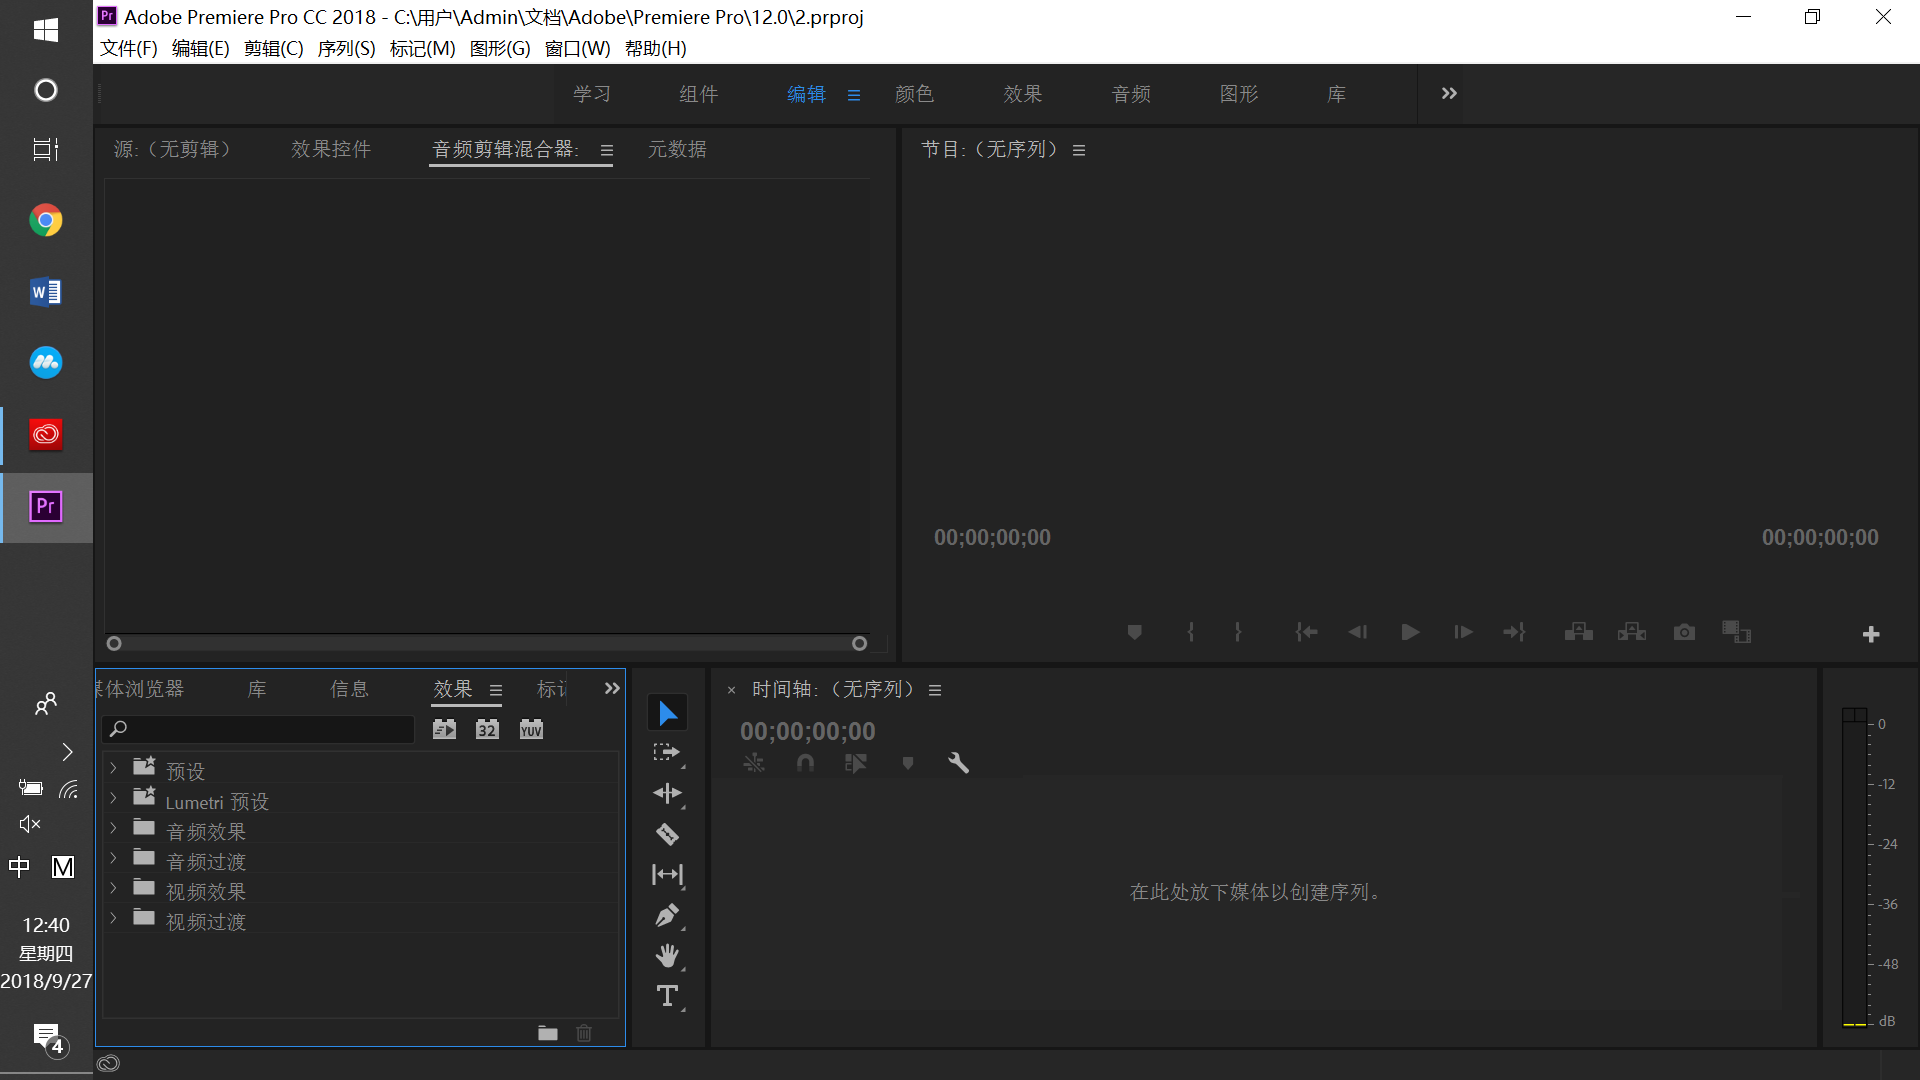Select the Hand tool
This screenshot has width=1920, height=1080.
[x=667, y=956]
